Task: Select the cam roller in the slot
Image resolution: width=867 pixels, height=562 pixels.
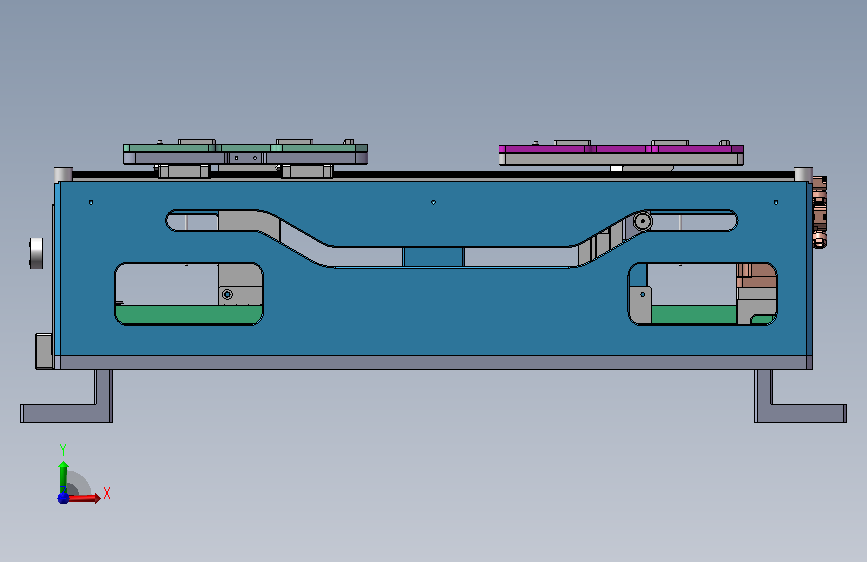Action: point(642,221)
